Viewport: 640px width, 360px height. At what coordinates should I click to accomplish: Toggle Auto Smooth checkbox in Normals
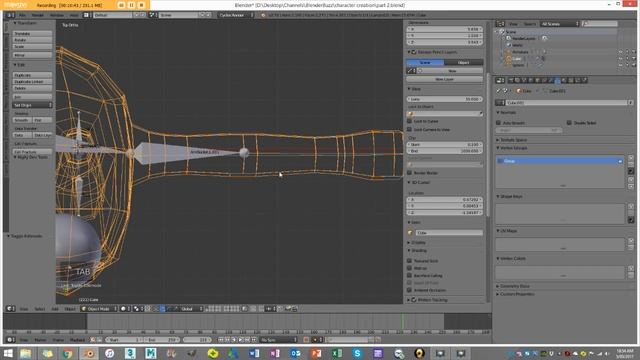point(498,122)
